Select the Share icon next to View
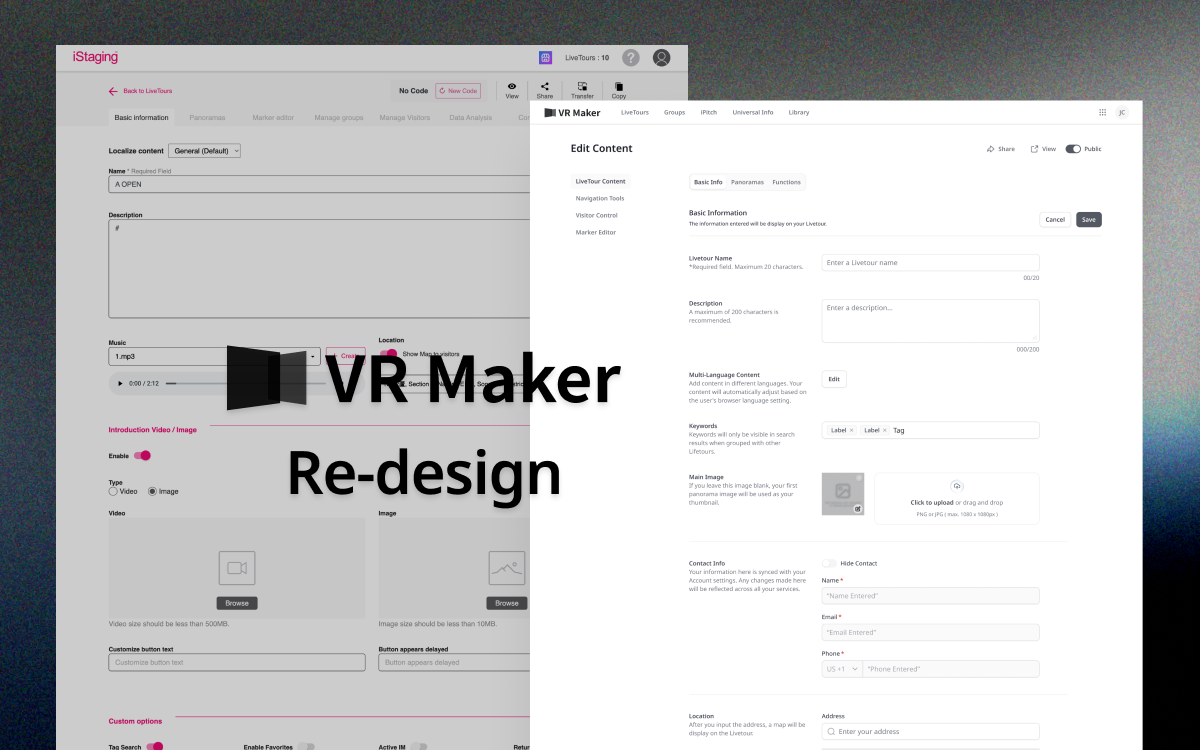This screenshot has width=1200, height=750. click(545, 88)
